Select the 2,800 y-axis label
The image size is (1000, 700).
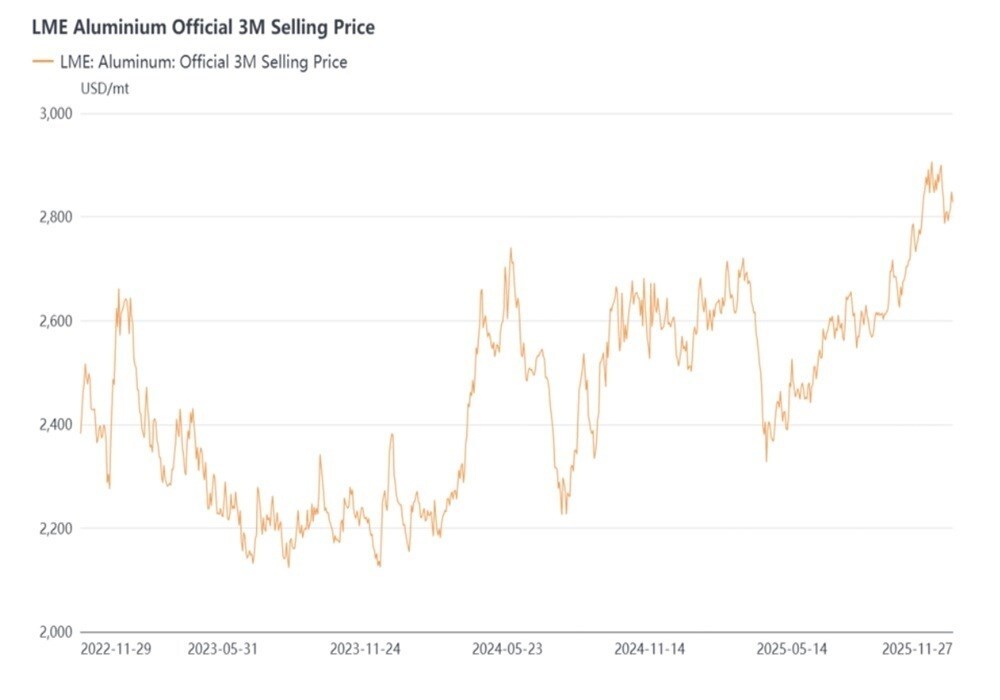(56, 217)
